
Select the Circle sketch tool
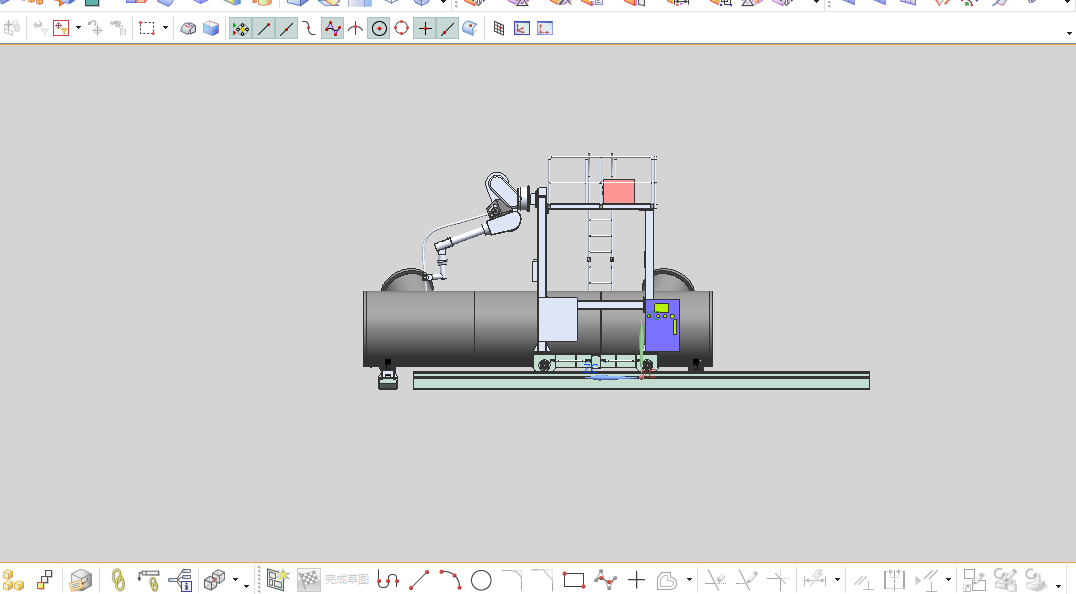[481, 580]
